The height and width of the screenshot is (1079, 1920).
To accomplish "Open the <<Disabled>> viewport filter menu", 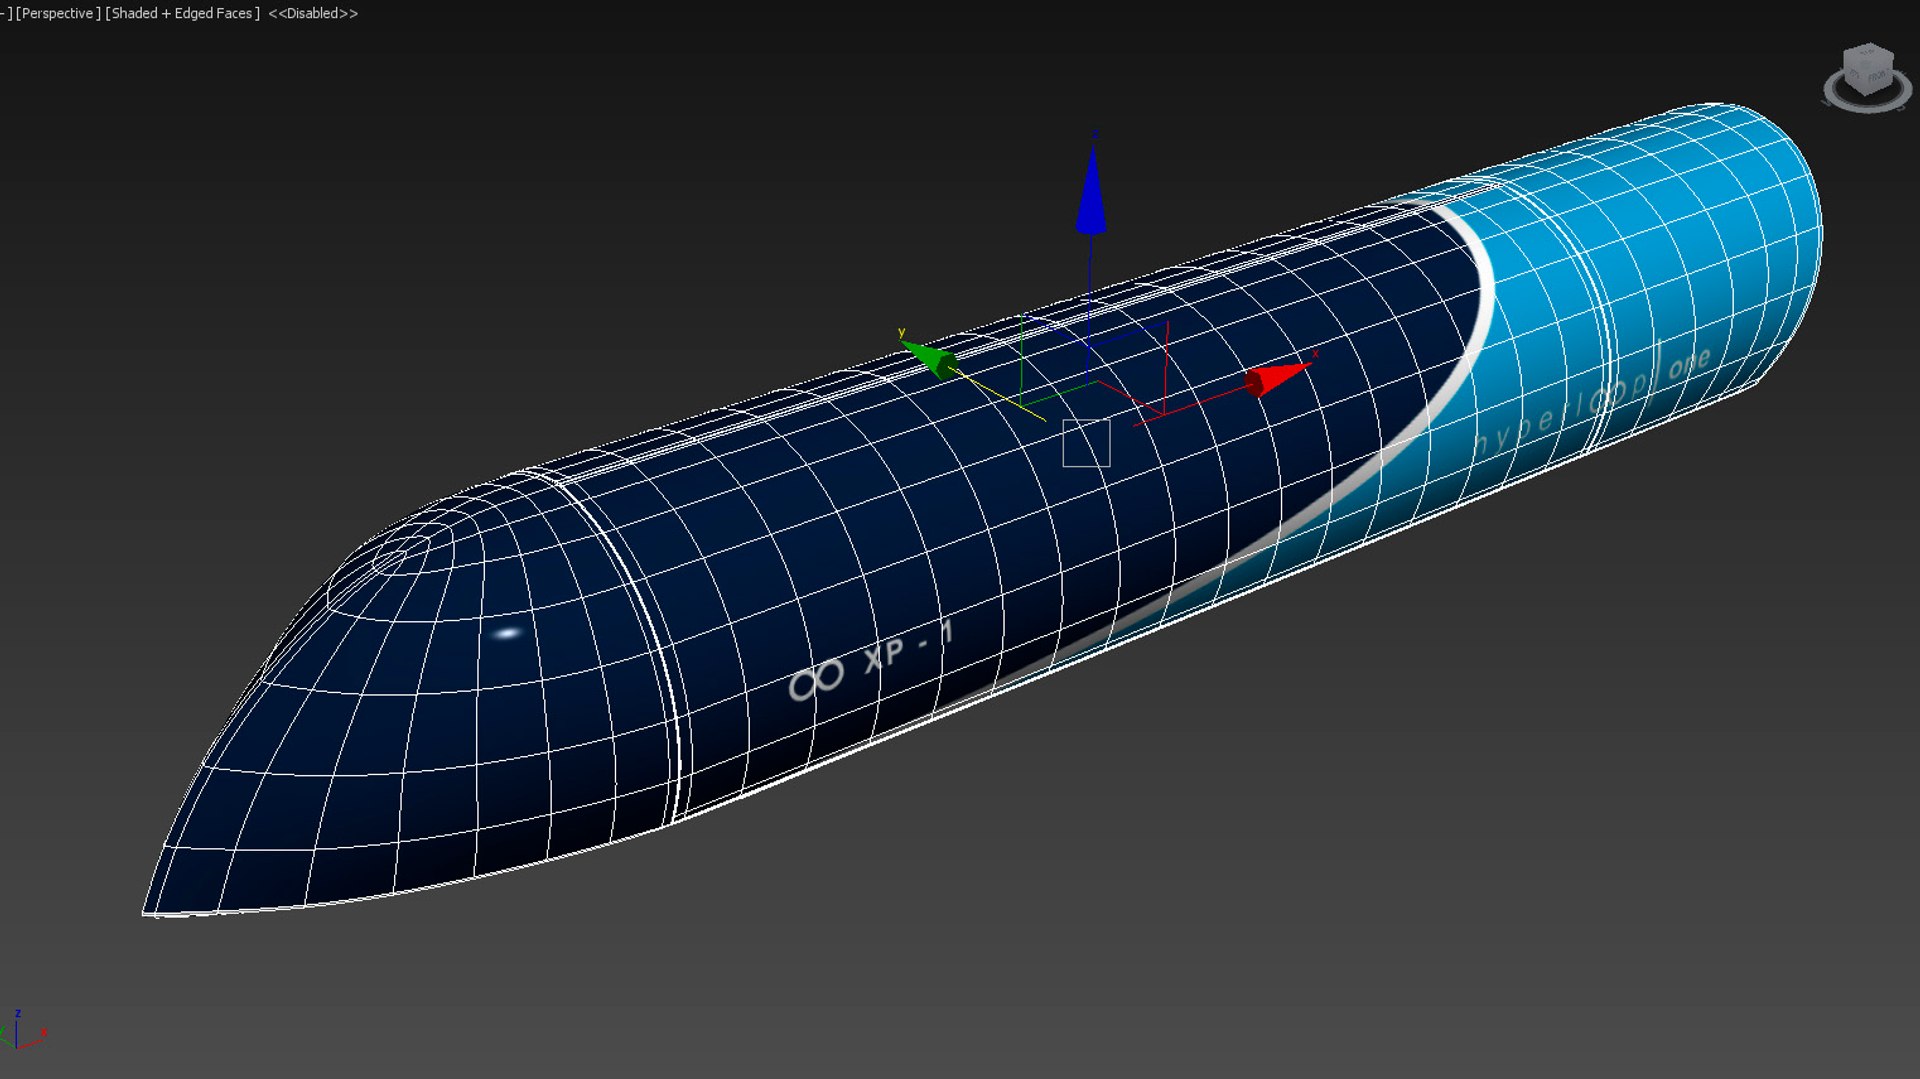I will (313, 13).
